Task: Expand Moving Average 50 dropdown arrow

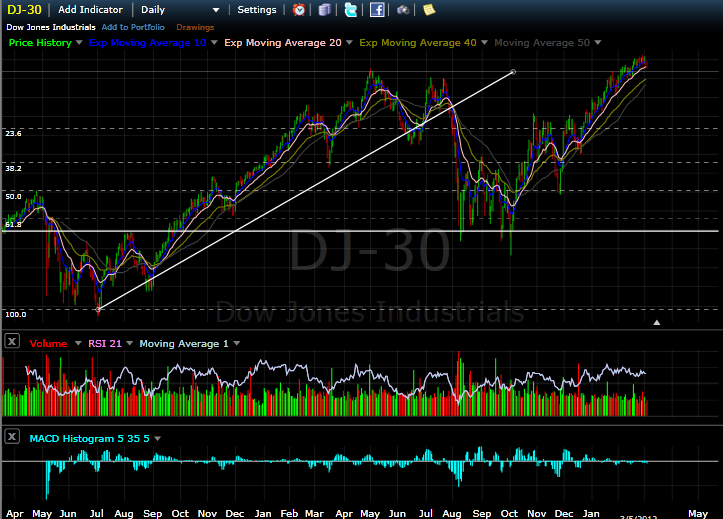Action: tap(598, 42)
